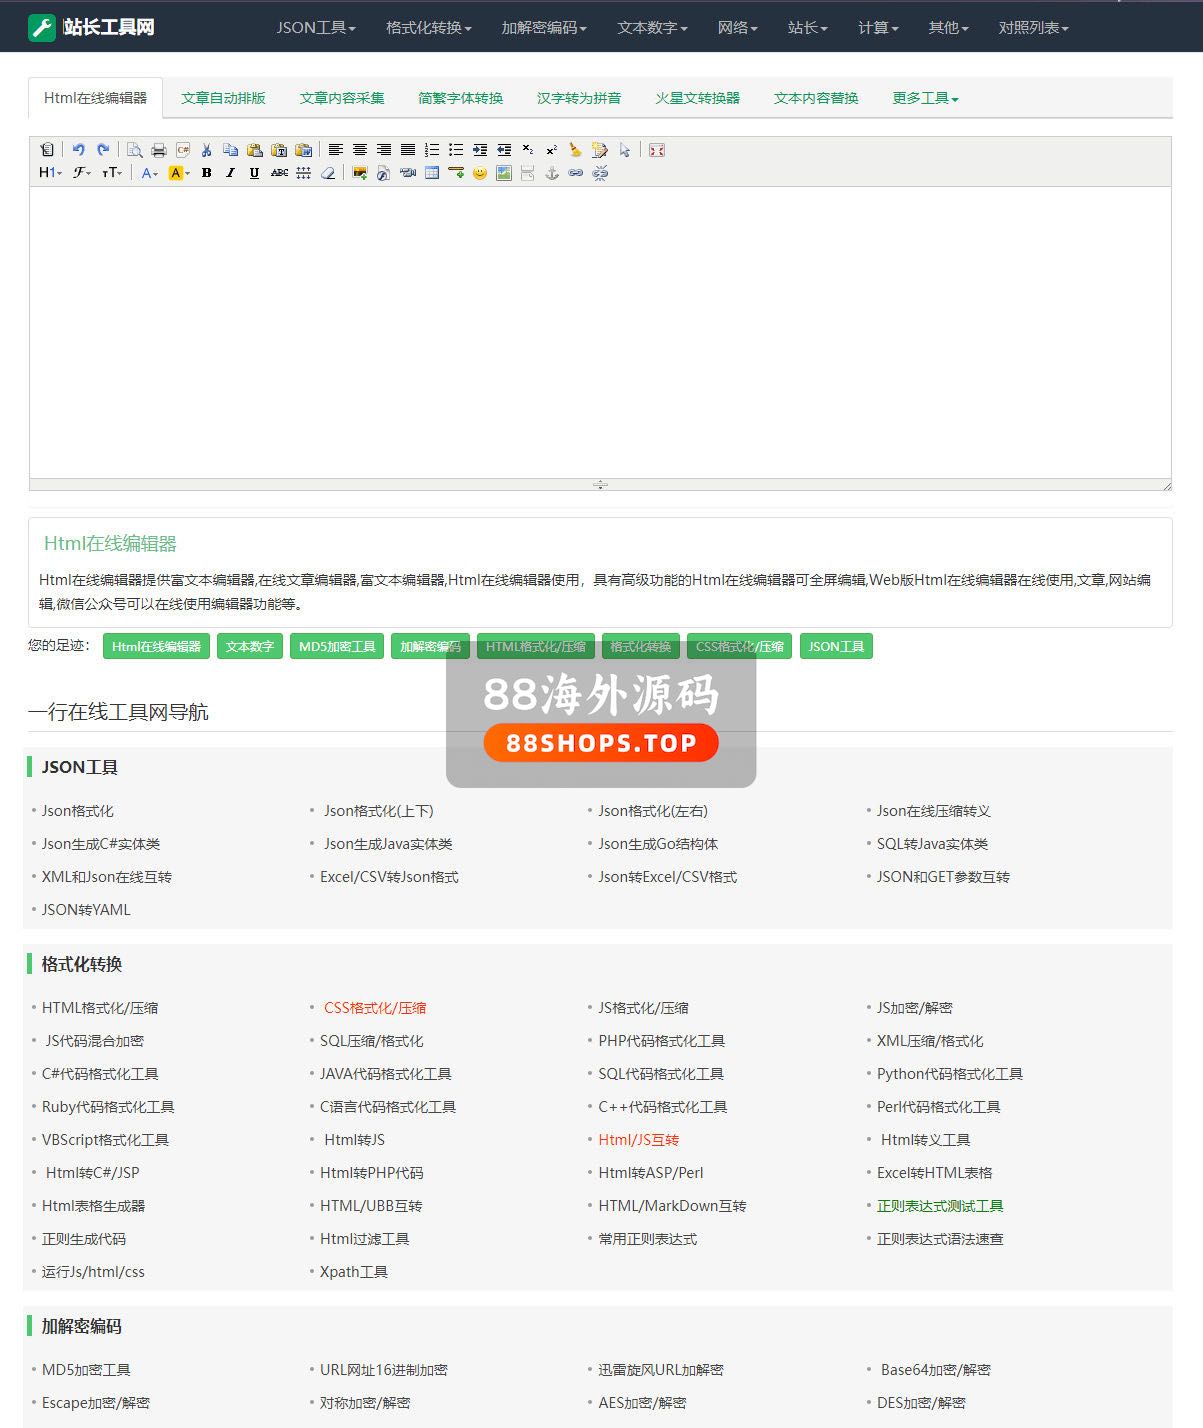This screenshot has height=1428, width=1203.
Task: Click inside the HTML editor text area
Action: [600, 330]
